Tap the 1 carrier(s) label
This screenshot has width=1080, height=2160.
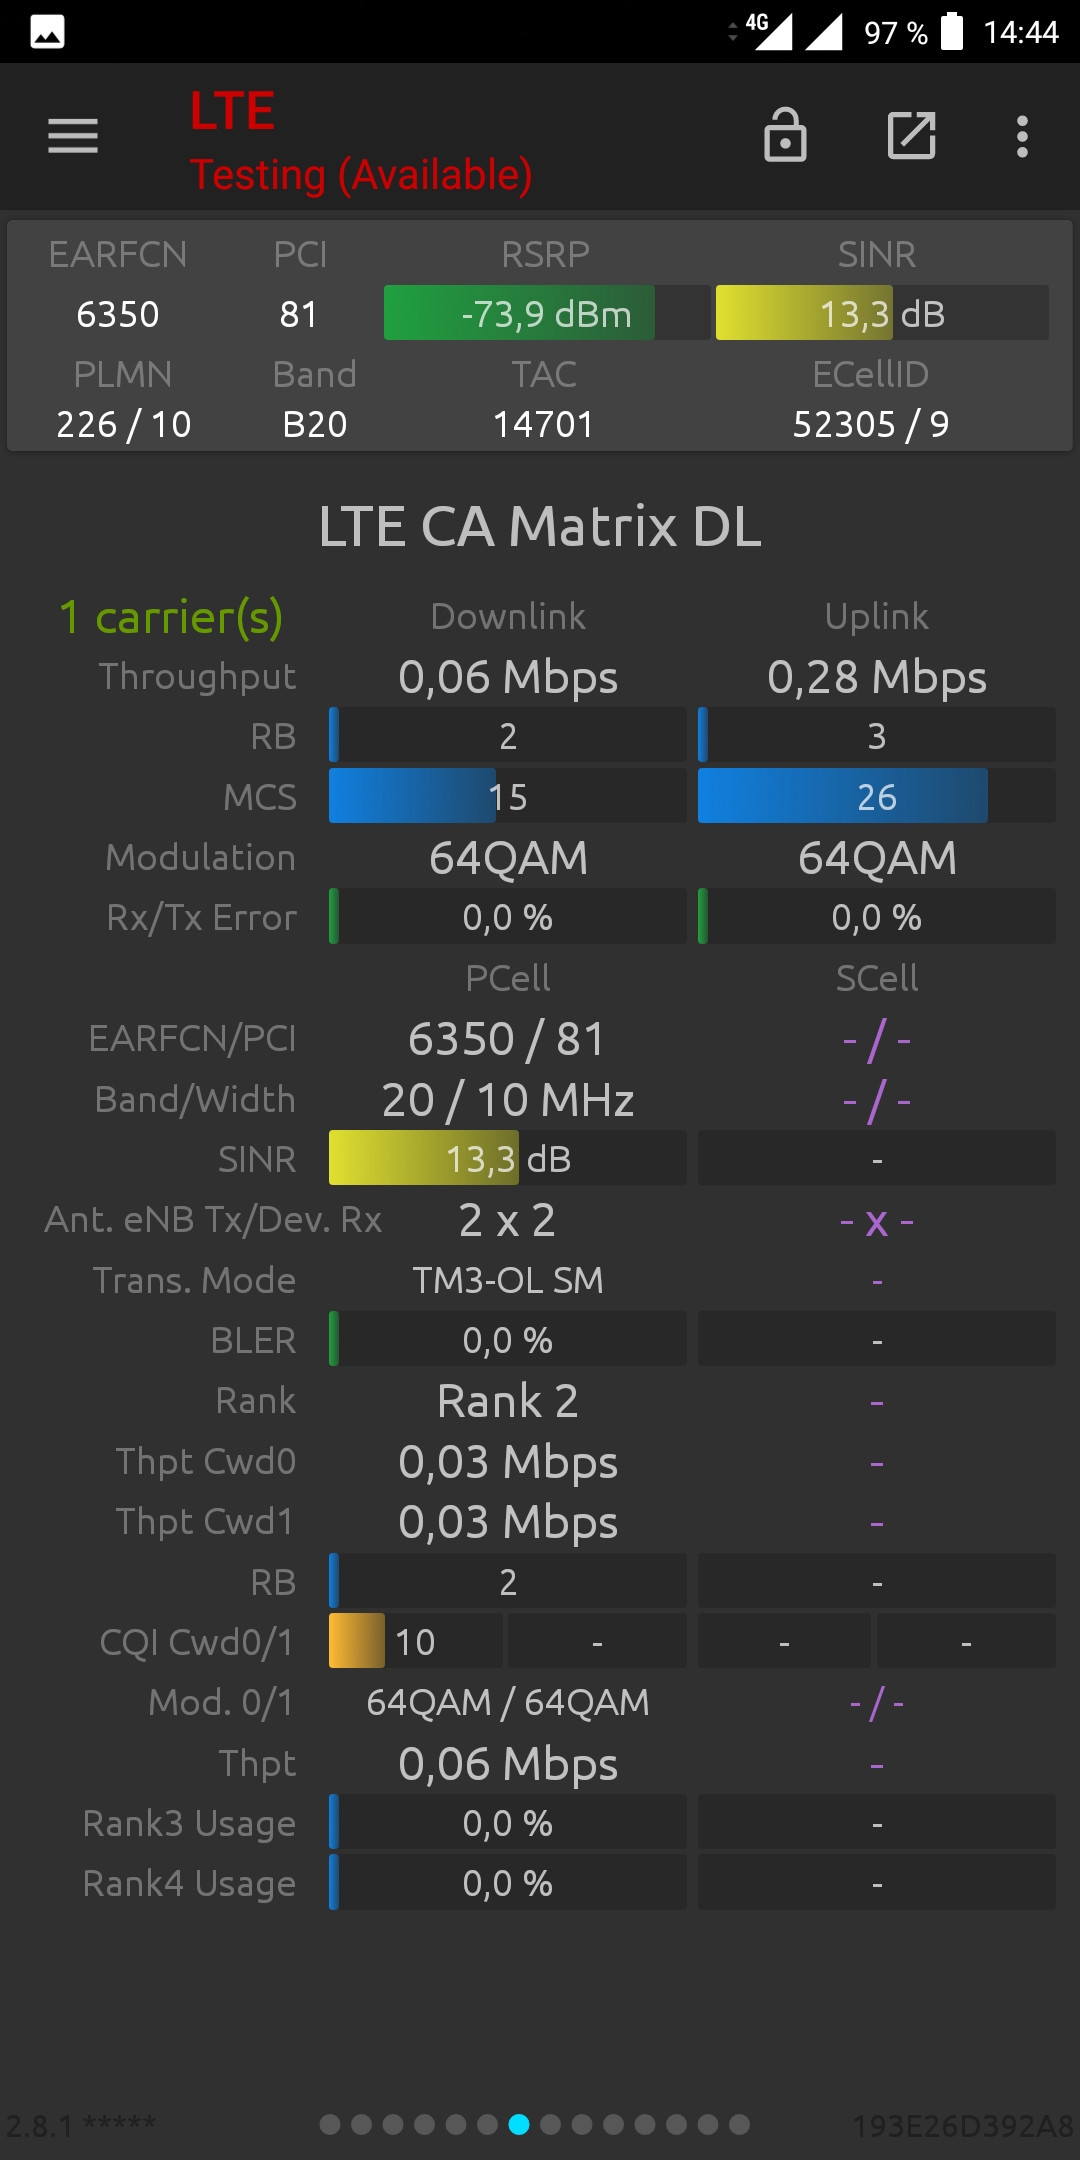pos(171,617)
